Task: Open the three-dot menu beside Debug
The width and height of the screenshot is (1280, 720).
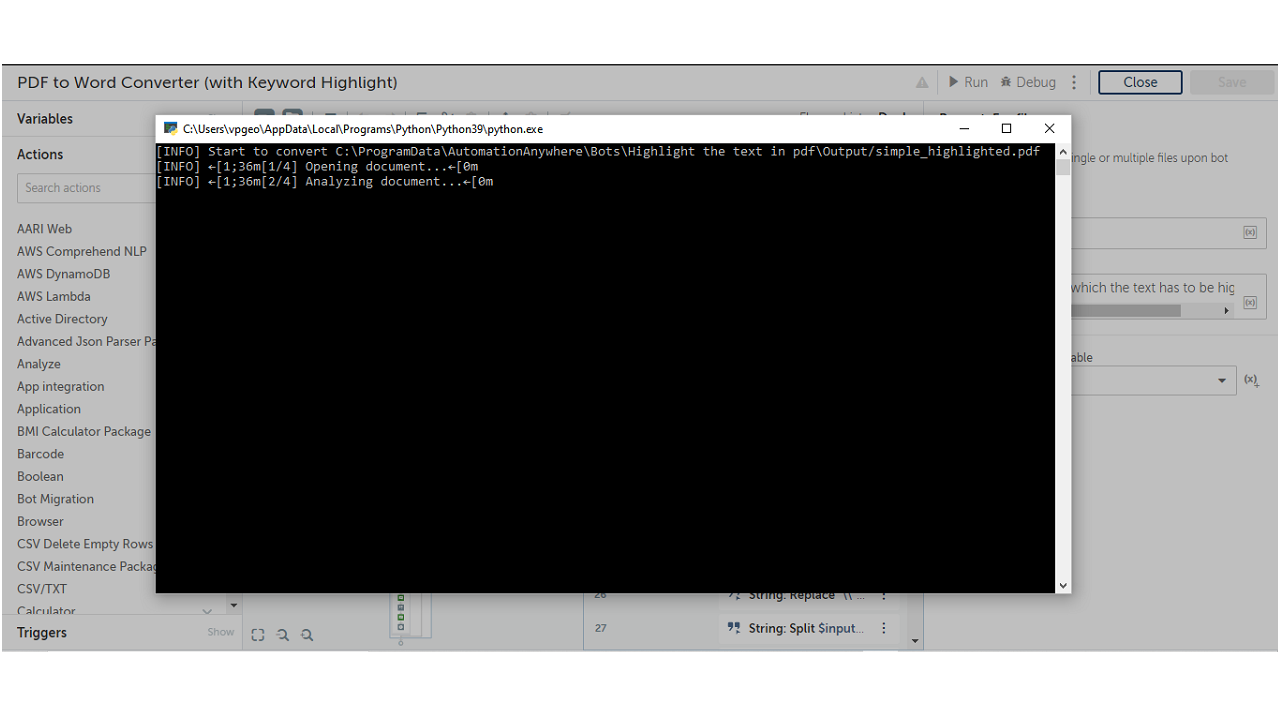Action: (x=1074, y=82)
